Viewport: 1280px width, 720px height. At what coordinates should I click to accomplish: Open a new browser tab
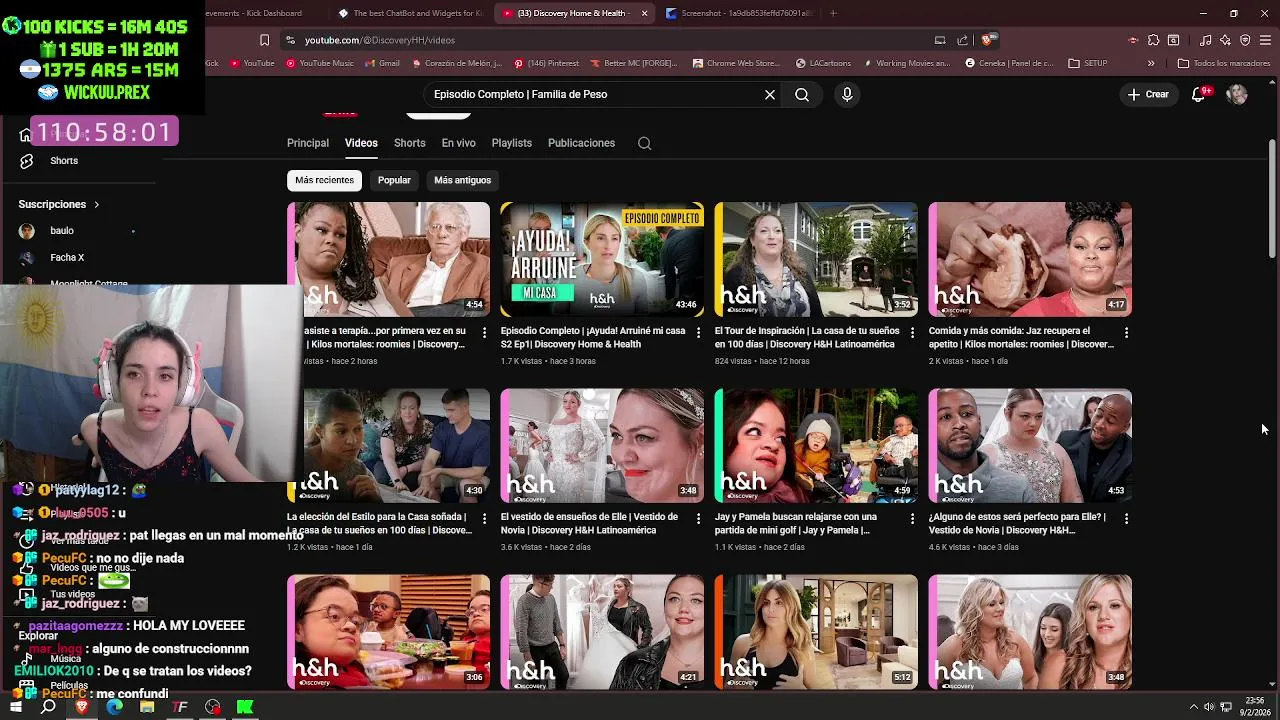coord(833,13)
